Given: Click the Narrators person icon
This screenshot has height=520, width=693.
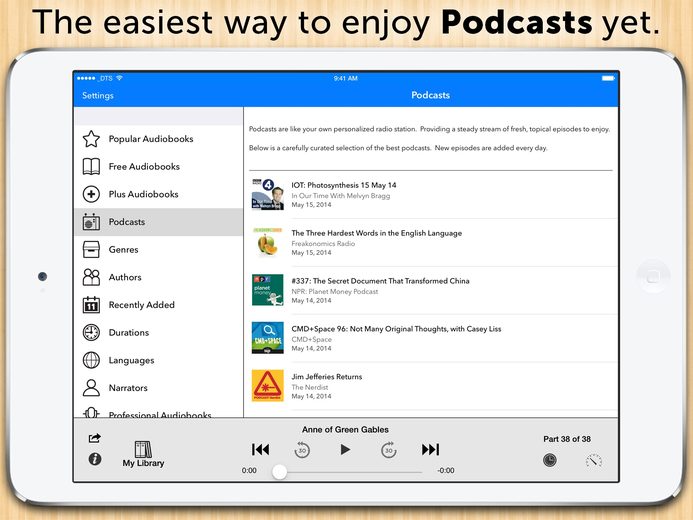Looking at the screenshot, I should [91, 388].
